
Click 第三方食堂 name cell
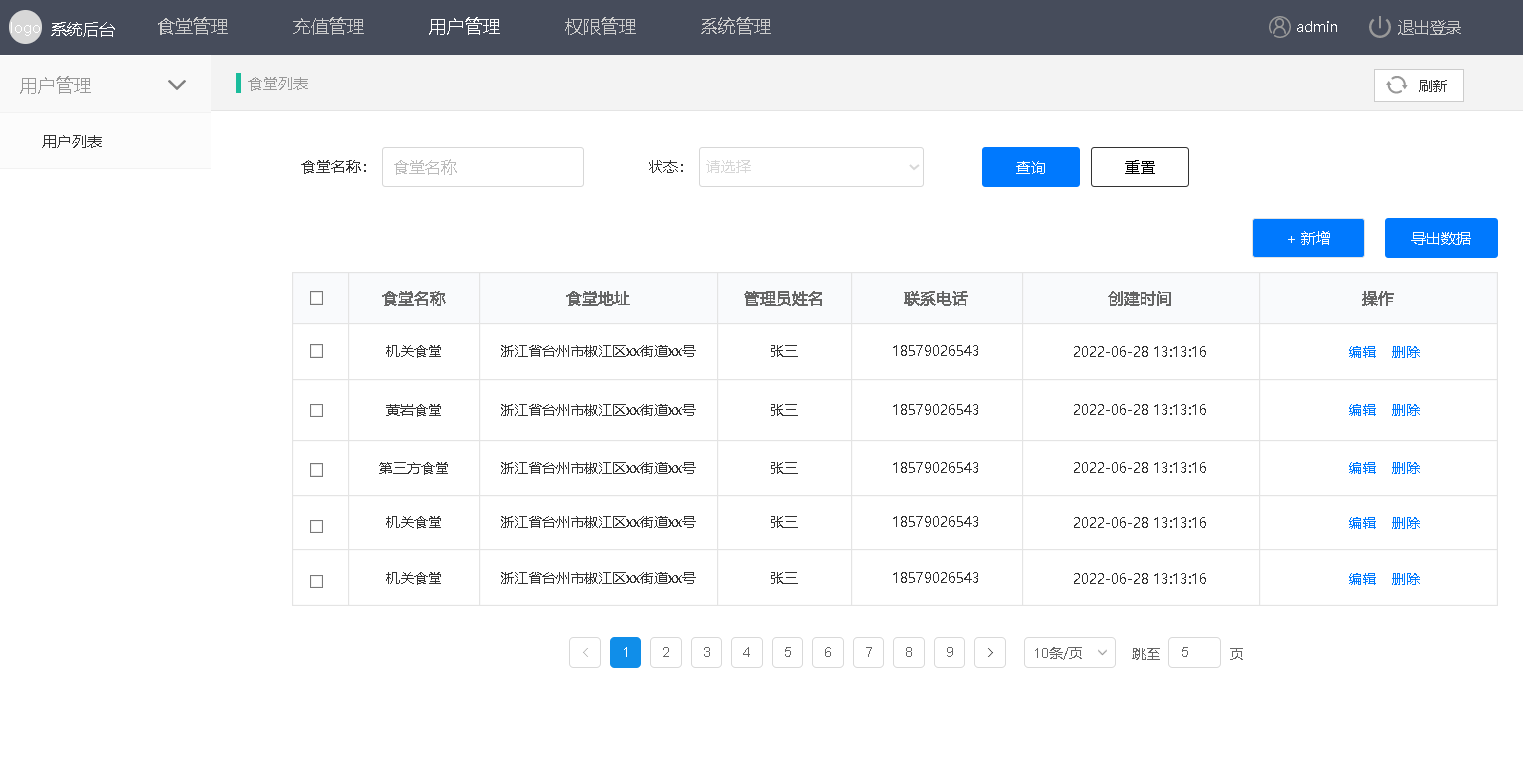click(414, 468)
